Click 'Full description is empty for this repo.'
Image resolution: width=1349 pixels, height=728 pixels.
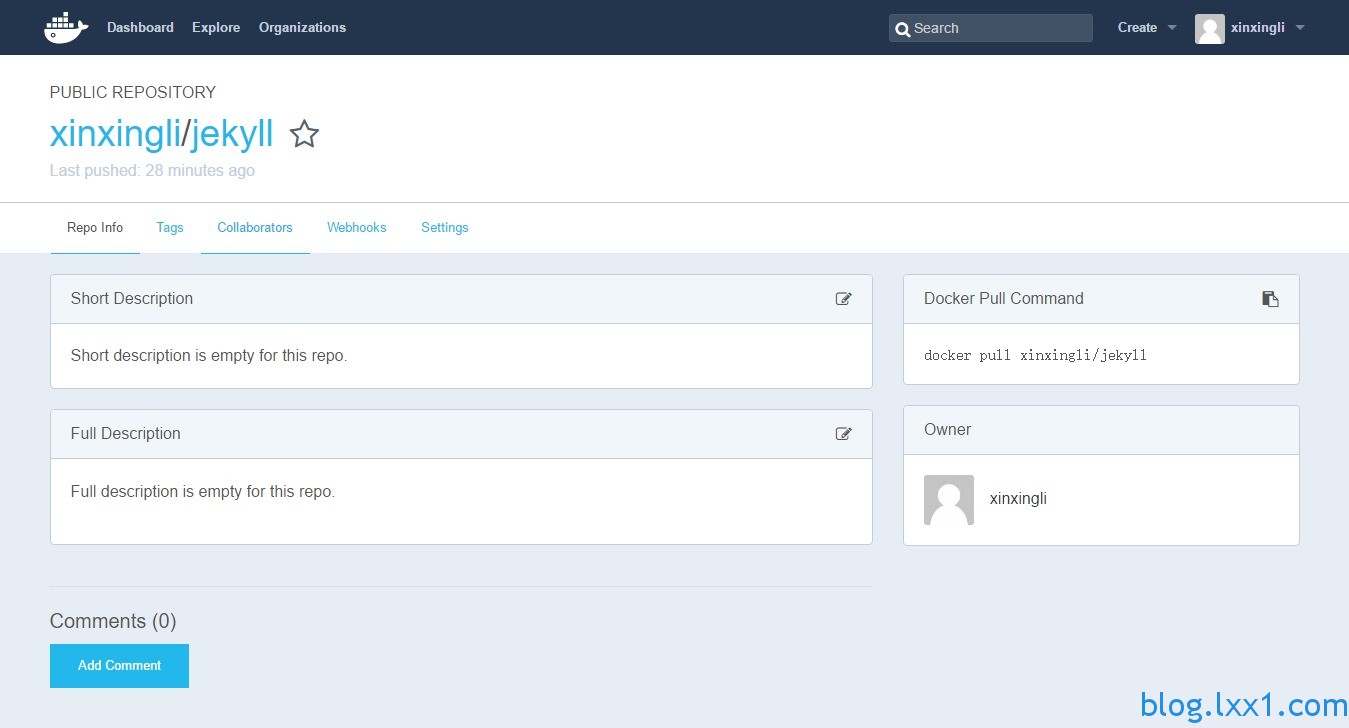point(203,492)
